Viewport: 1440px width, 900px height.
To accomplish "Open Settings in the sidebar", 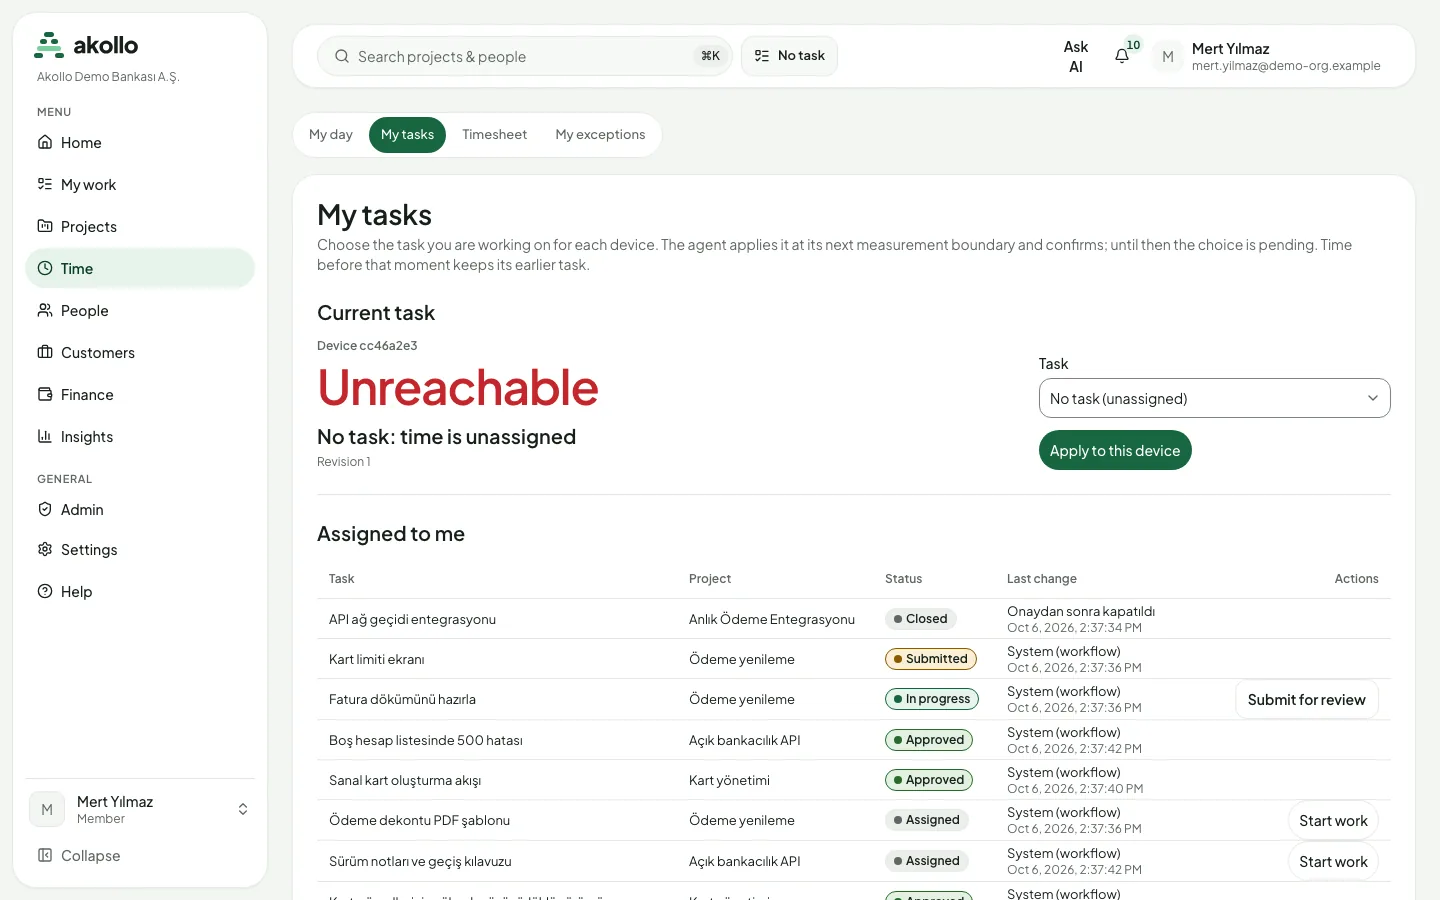I will (140, 550).
